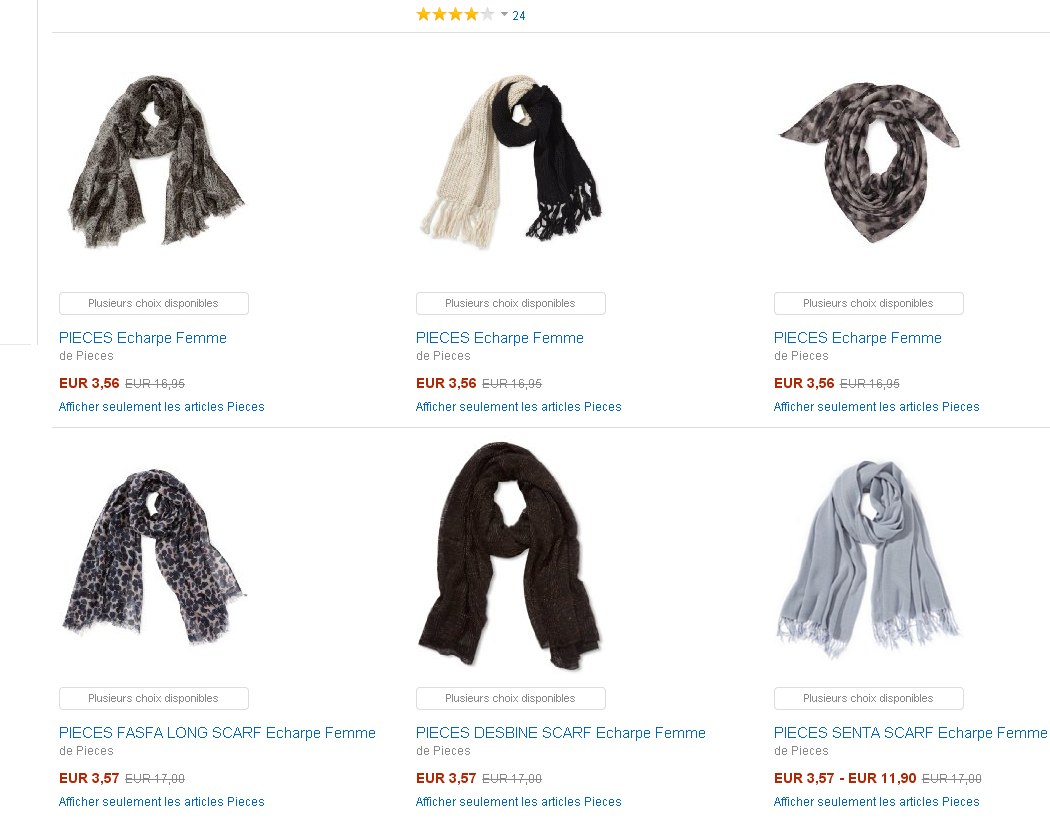Click the EUR 3,57 - EUR 11,90 price
The image size is (1050, 820).
click(x=845, y=778)
